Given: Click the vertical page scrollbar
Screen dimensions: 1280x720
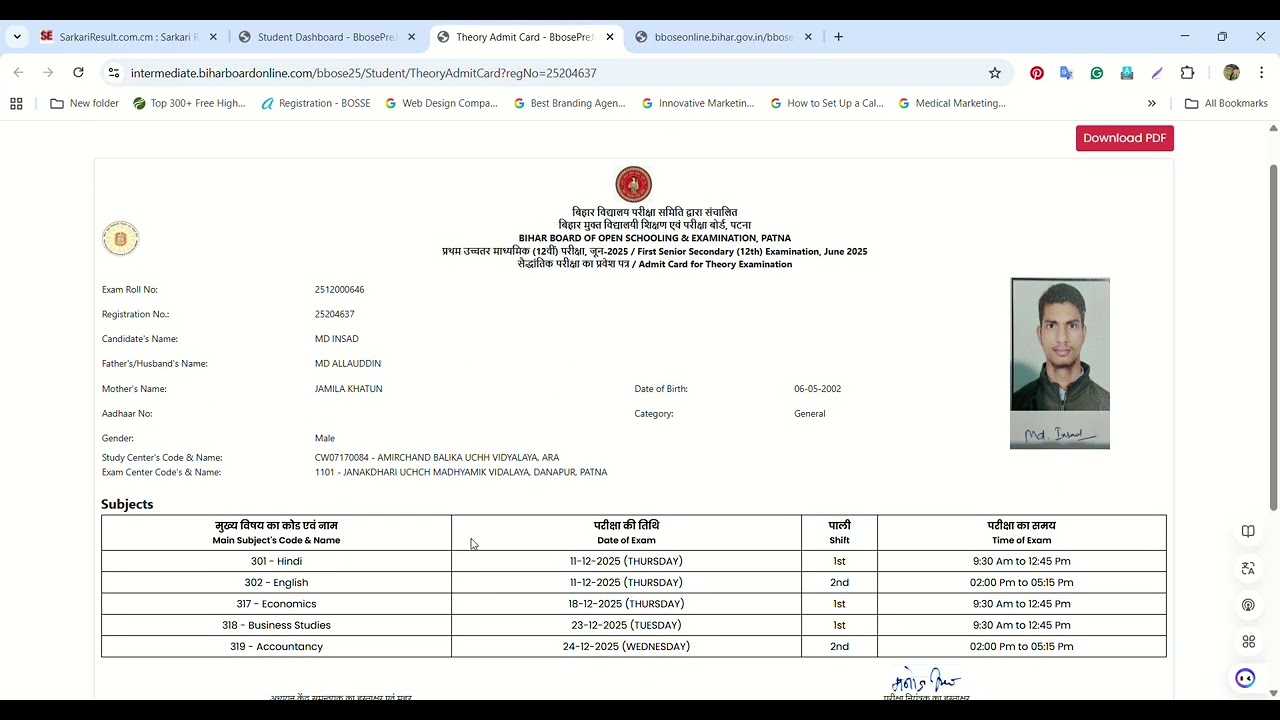Looking at the screenshot, I should pos(1273,338).
